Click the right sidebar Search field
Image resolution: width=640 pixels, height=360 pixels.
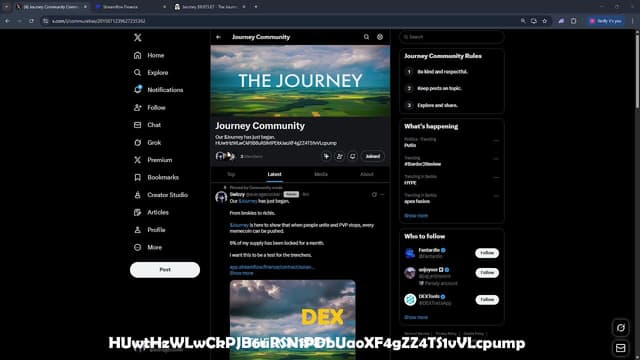(451, 37)
